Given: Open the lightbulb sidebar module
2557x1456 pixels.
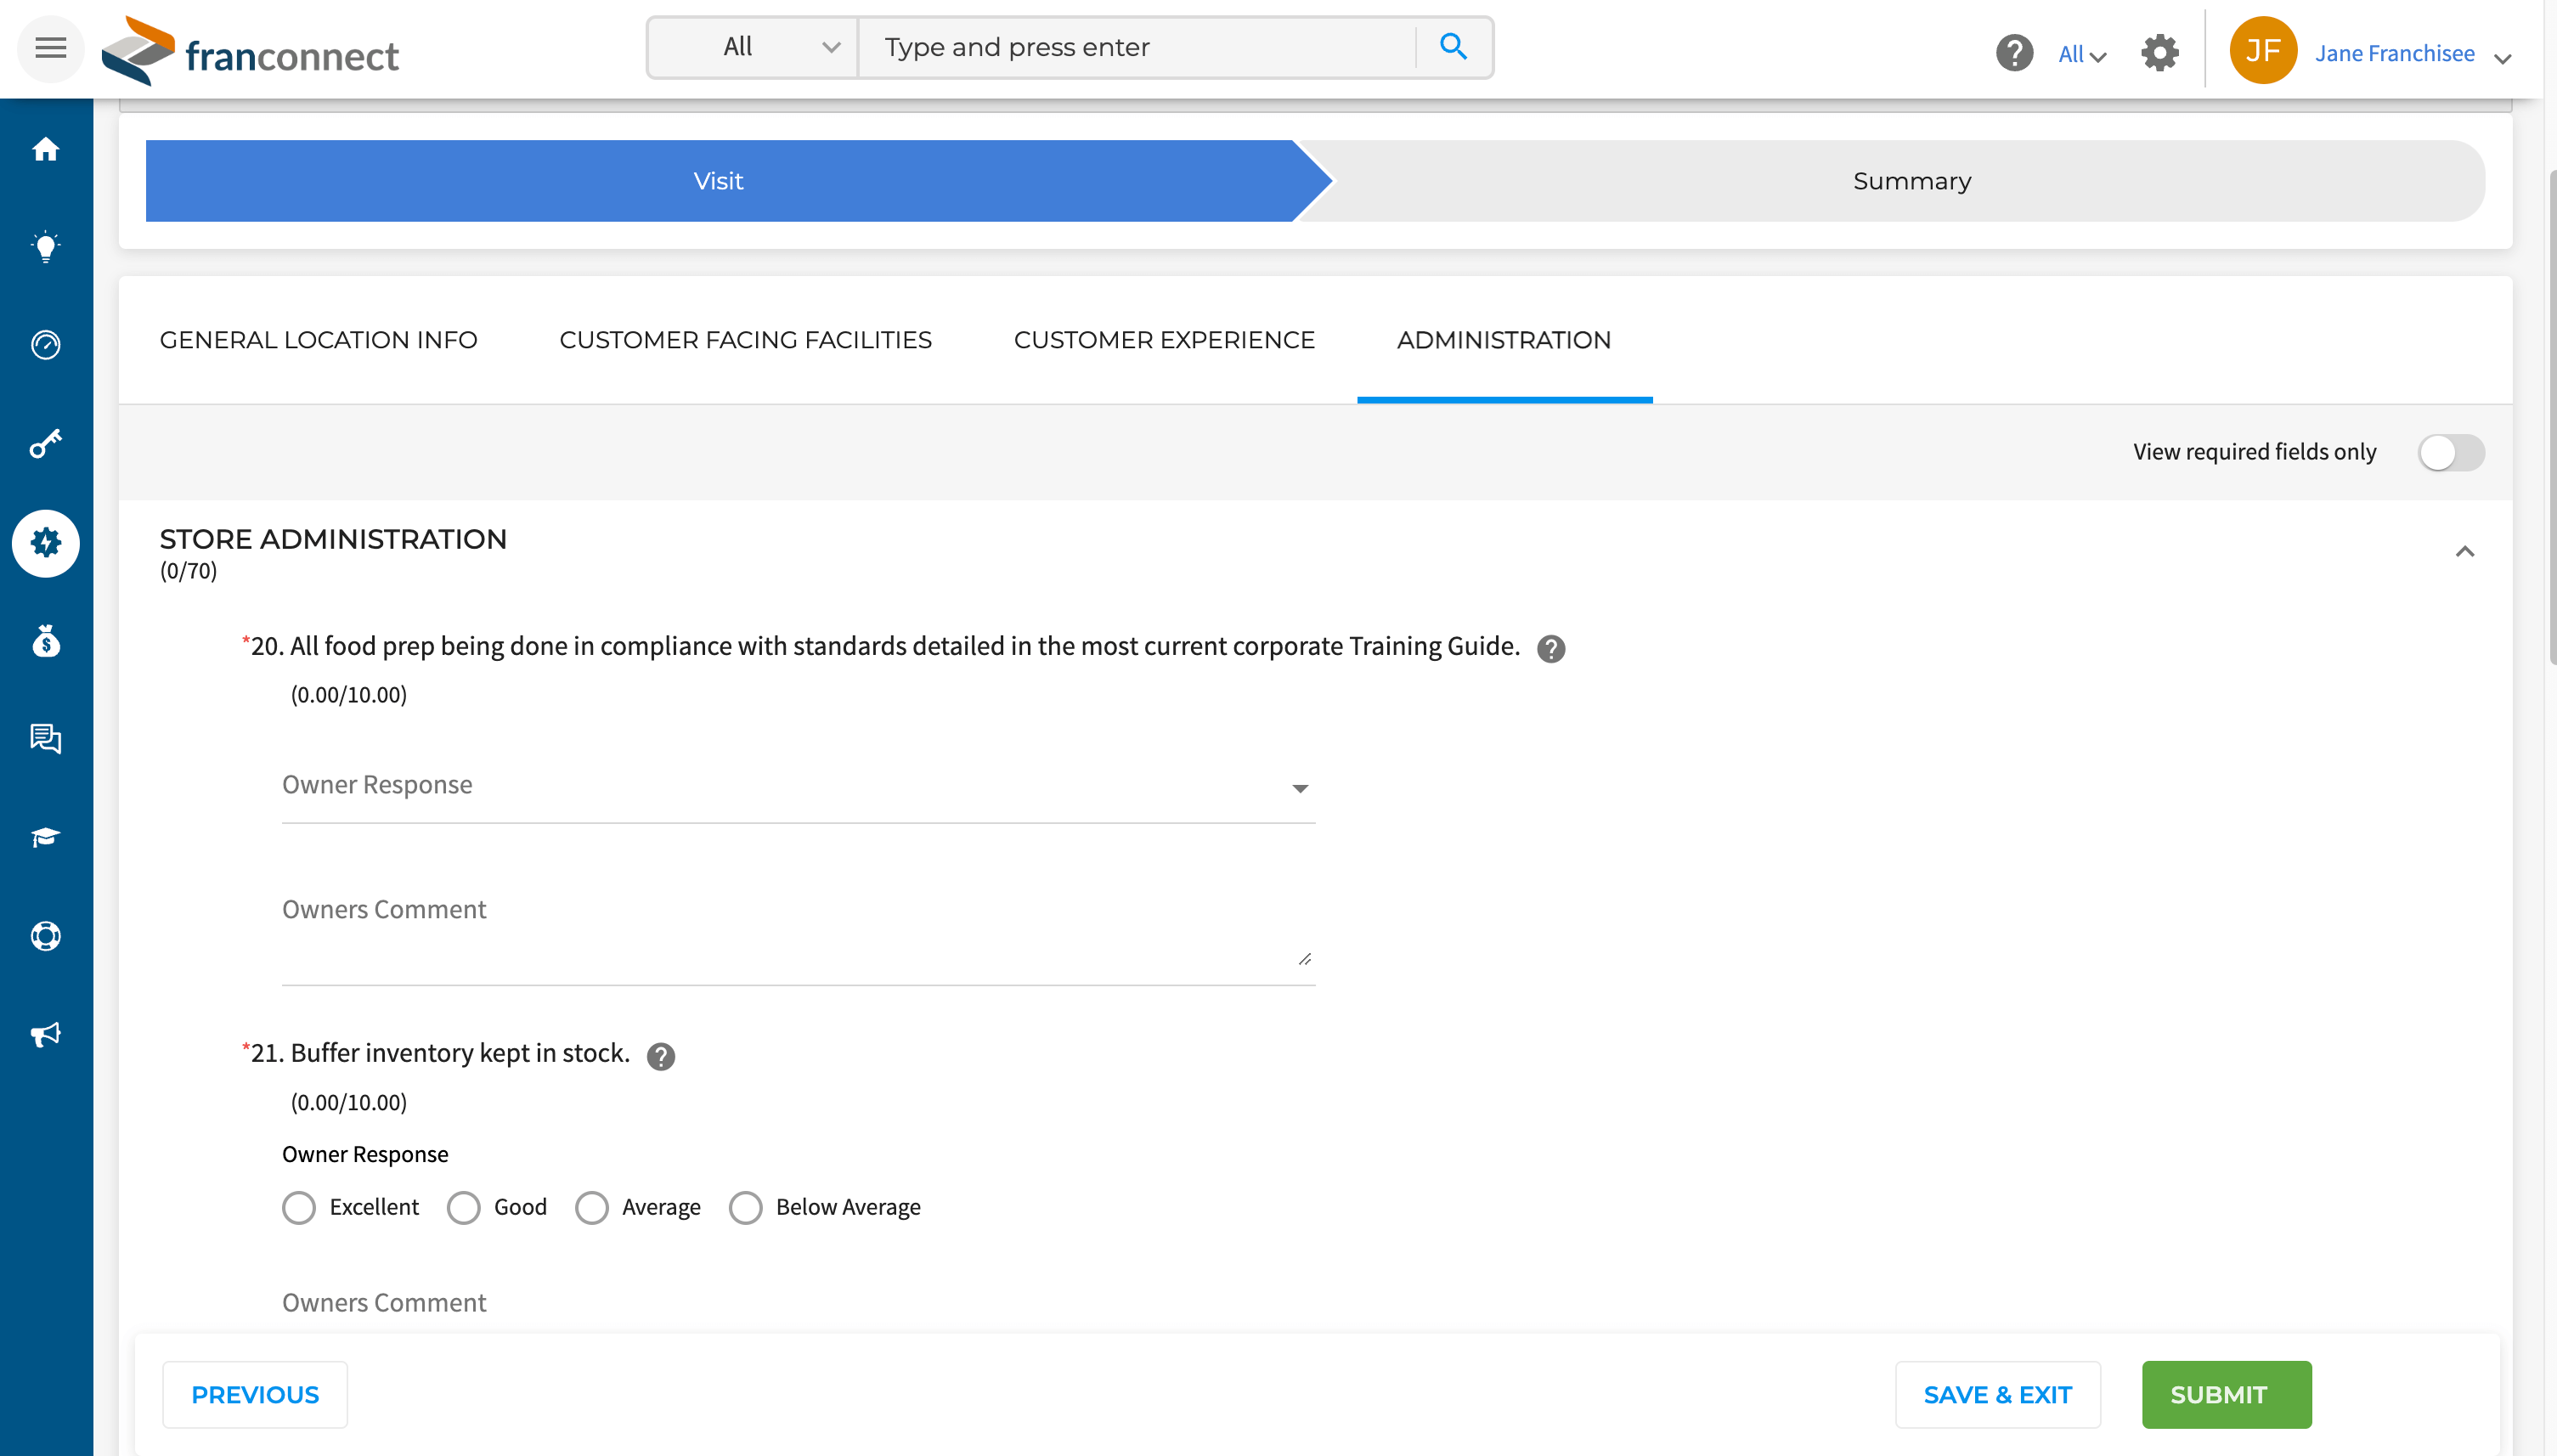Looking at the screenshot, I should click(46, 247).
